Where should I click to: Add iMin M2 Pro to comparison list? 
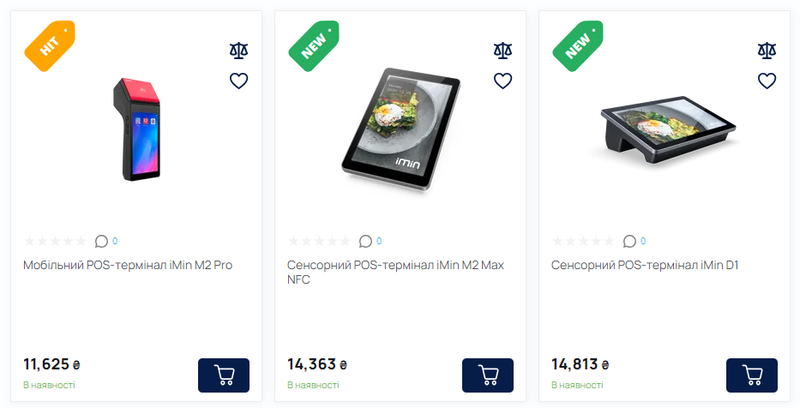(238, 50)
